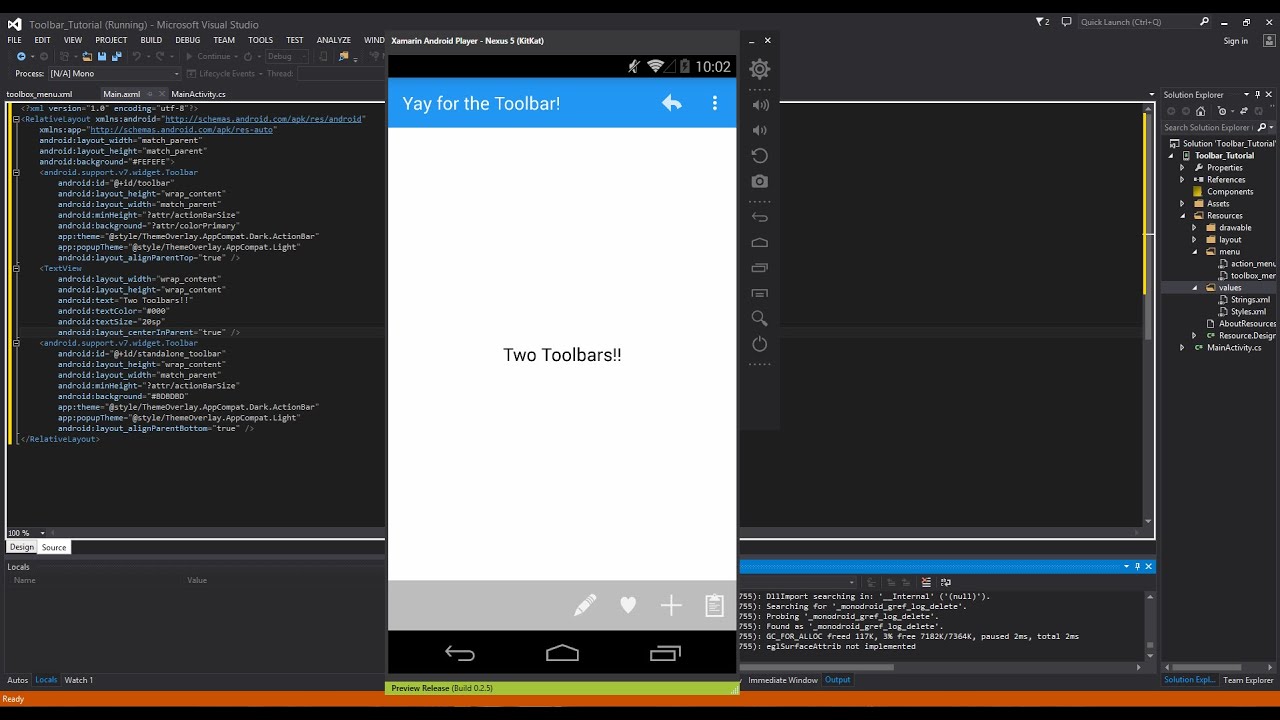
Task: Open the Immediate Window tab
Action: pos(782,680)
